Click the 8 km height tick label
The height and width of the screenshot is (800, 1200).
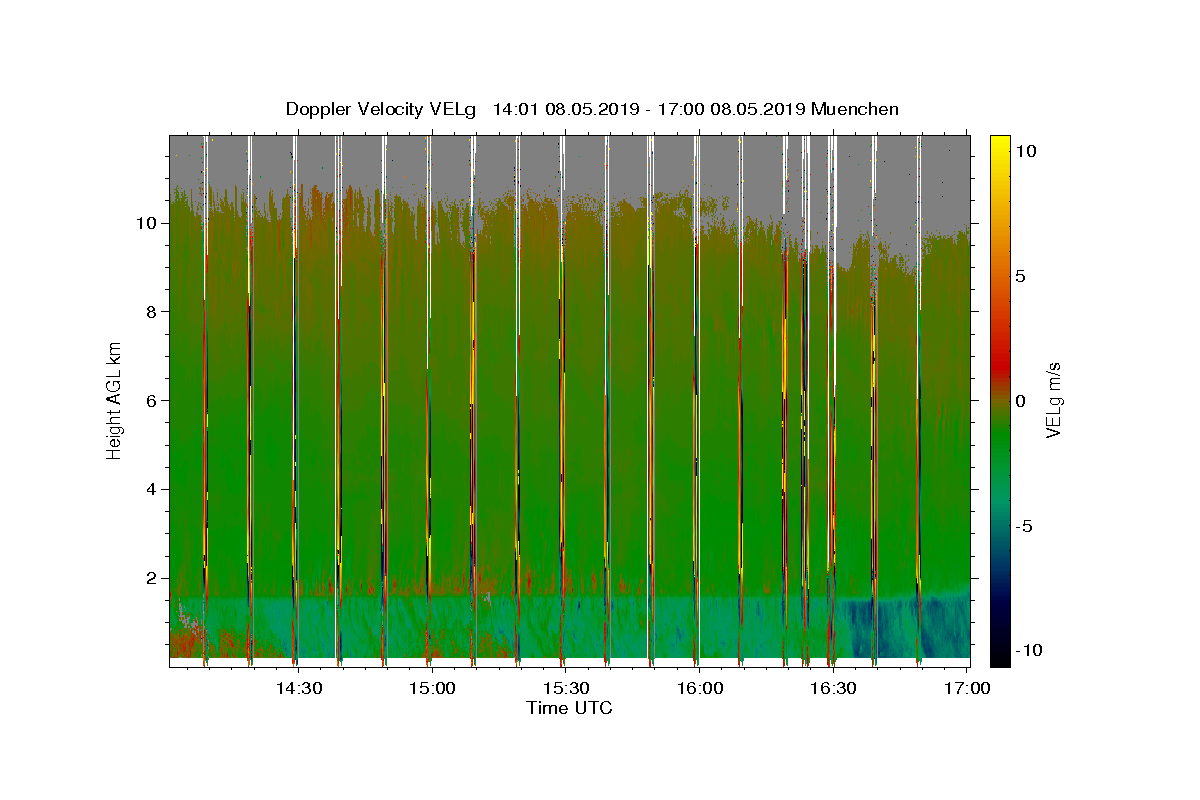152,312
